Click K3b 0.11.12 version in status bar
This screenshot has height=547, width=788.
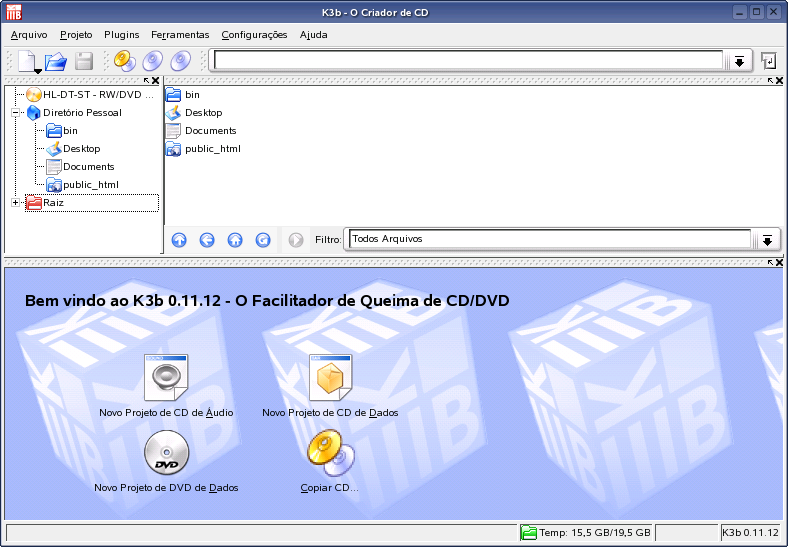750,532
